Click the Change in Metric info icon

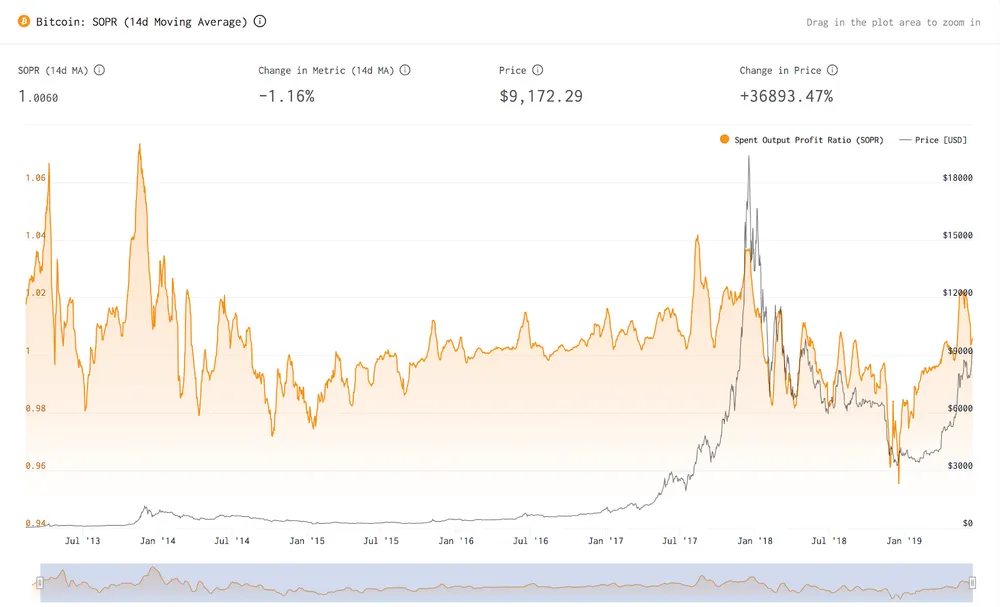coord(404,70)
